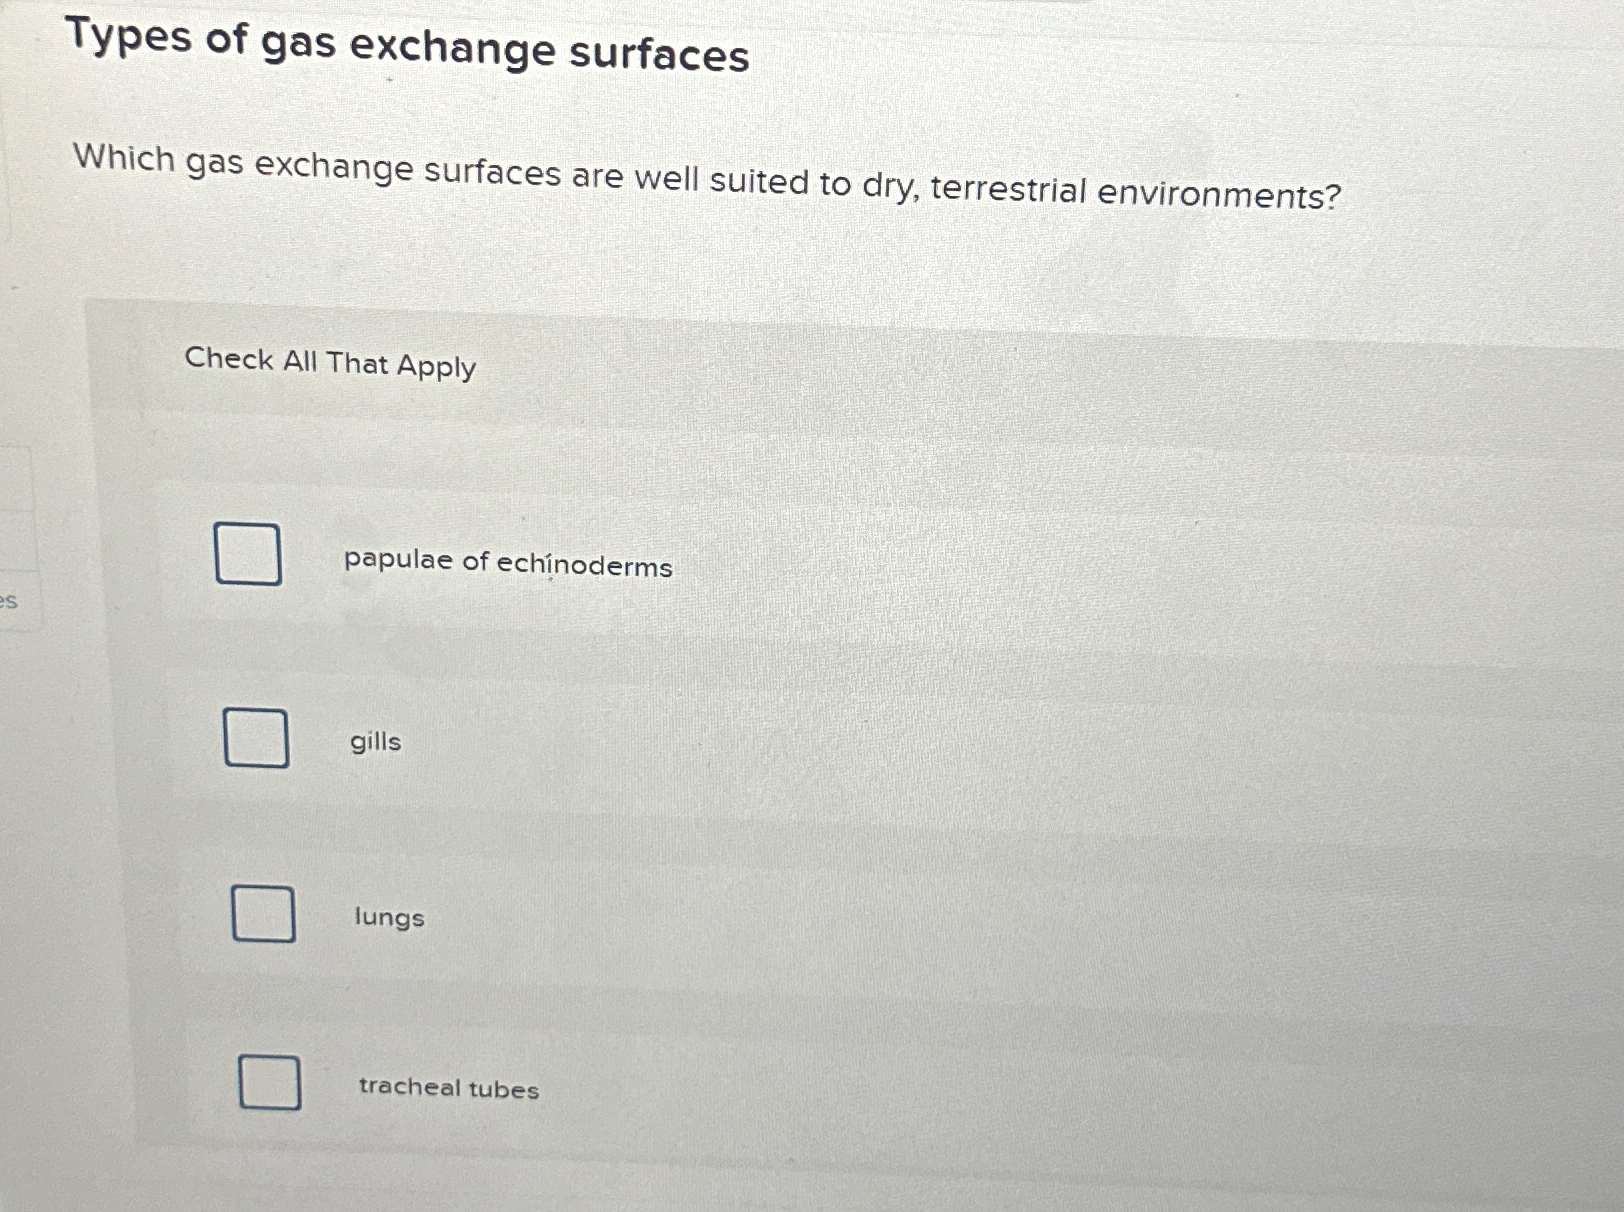The width and height of the screenshot is (1624, 1212).
Task: Click the space between gills and lungs options
Action: pos(700,830)
